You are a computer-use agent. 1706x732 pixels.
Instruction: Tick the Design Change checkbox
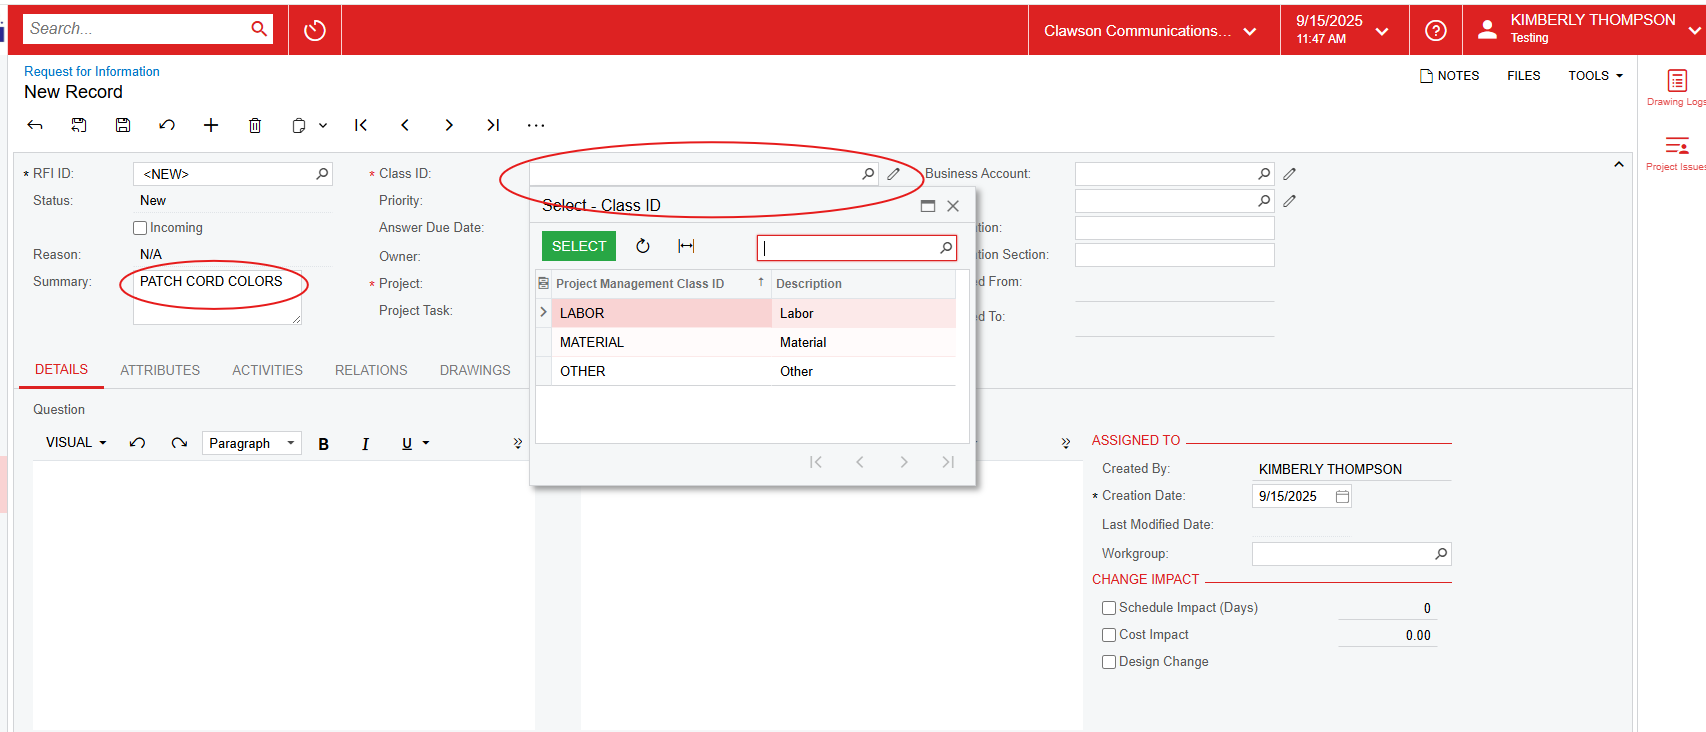coord(1109,662)
